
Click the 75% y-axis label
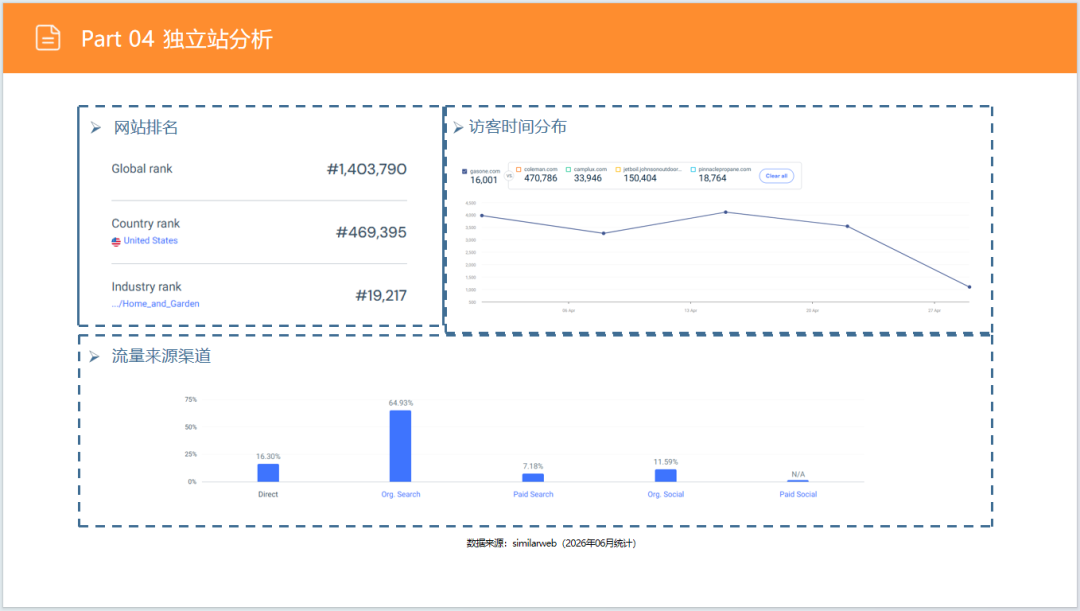(191, 400)
